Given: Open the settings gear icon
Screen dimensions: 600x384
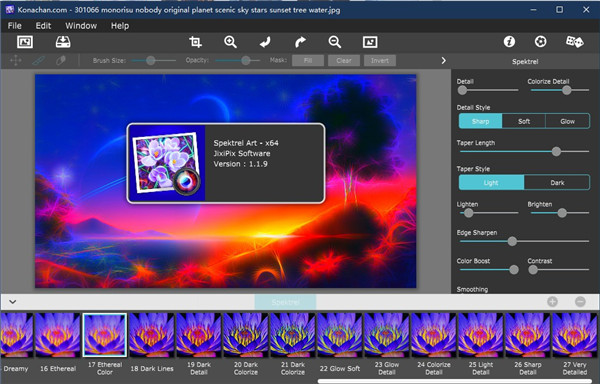Looking at the screenshot, I should click(541, 41).
